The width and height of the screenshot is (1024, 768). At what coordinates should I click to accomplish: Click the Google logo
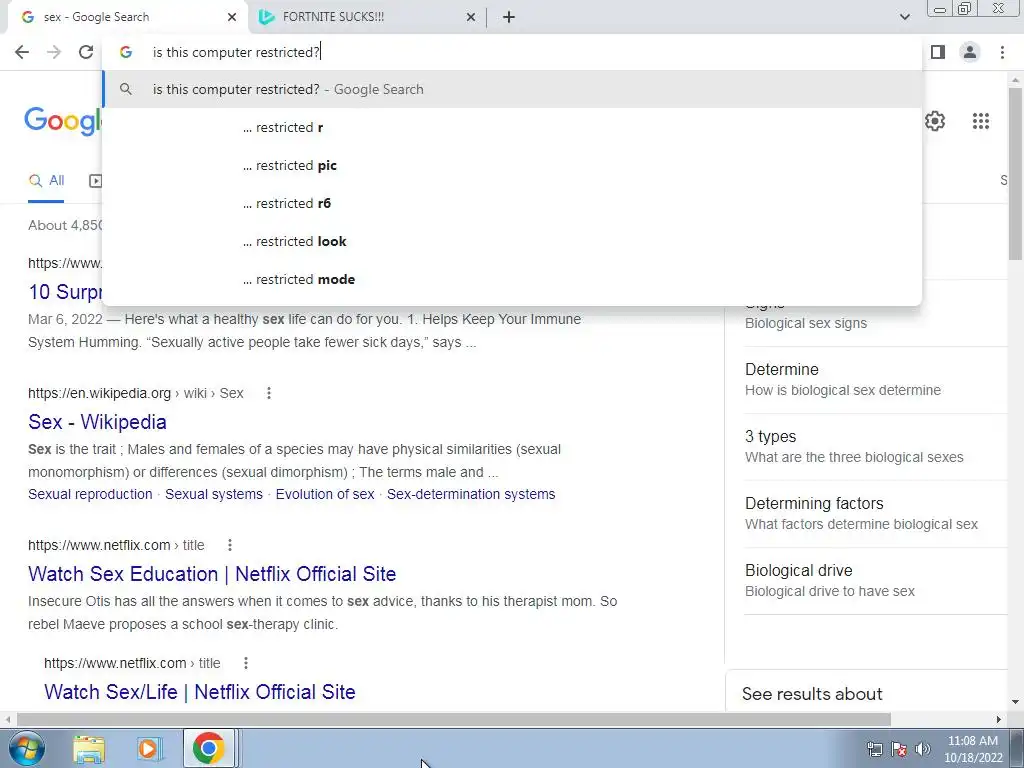pyautogui.click(x=63, y=121)
